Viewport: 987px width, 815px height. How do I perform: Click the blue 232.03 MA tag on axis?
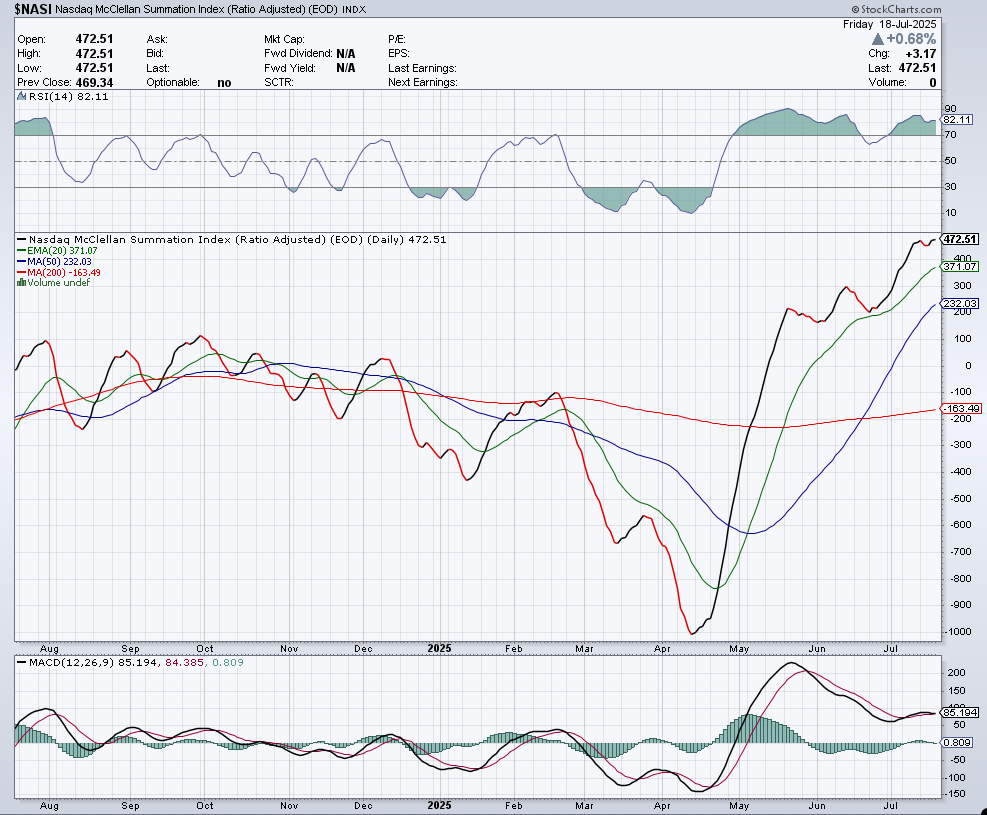pos(960,303)
